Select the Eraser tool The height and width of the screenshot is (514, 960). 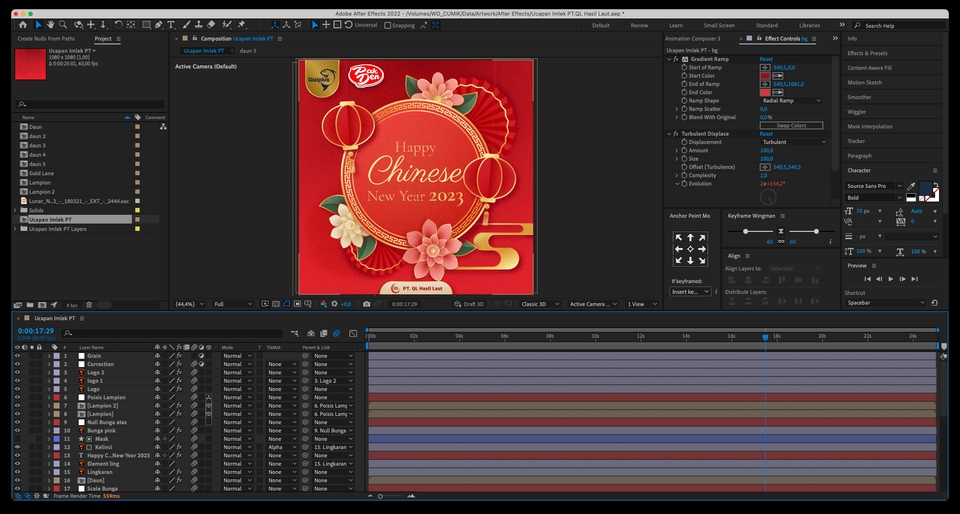pos(211,24)
